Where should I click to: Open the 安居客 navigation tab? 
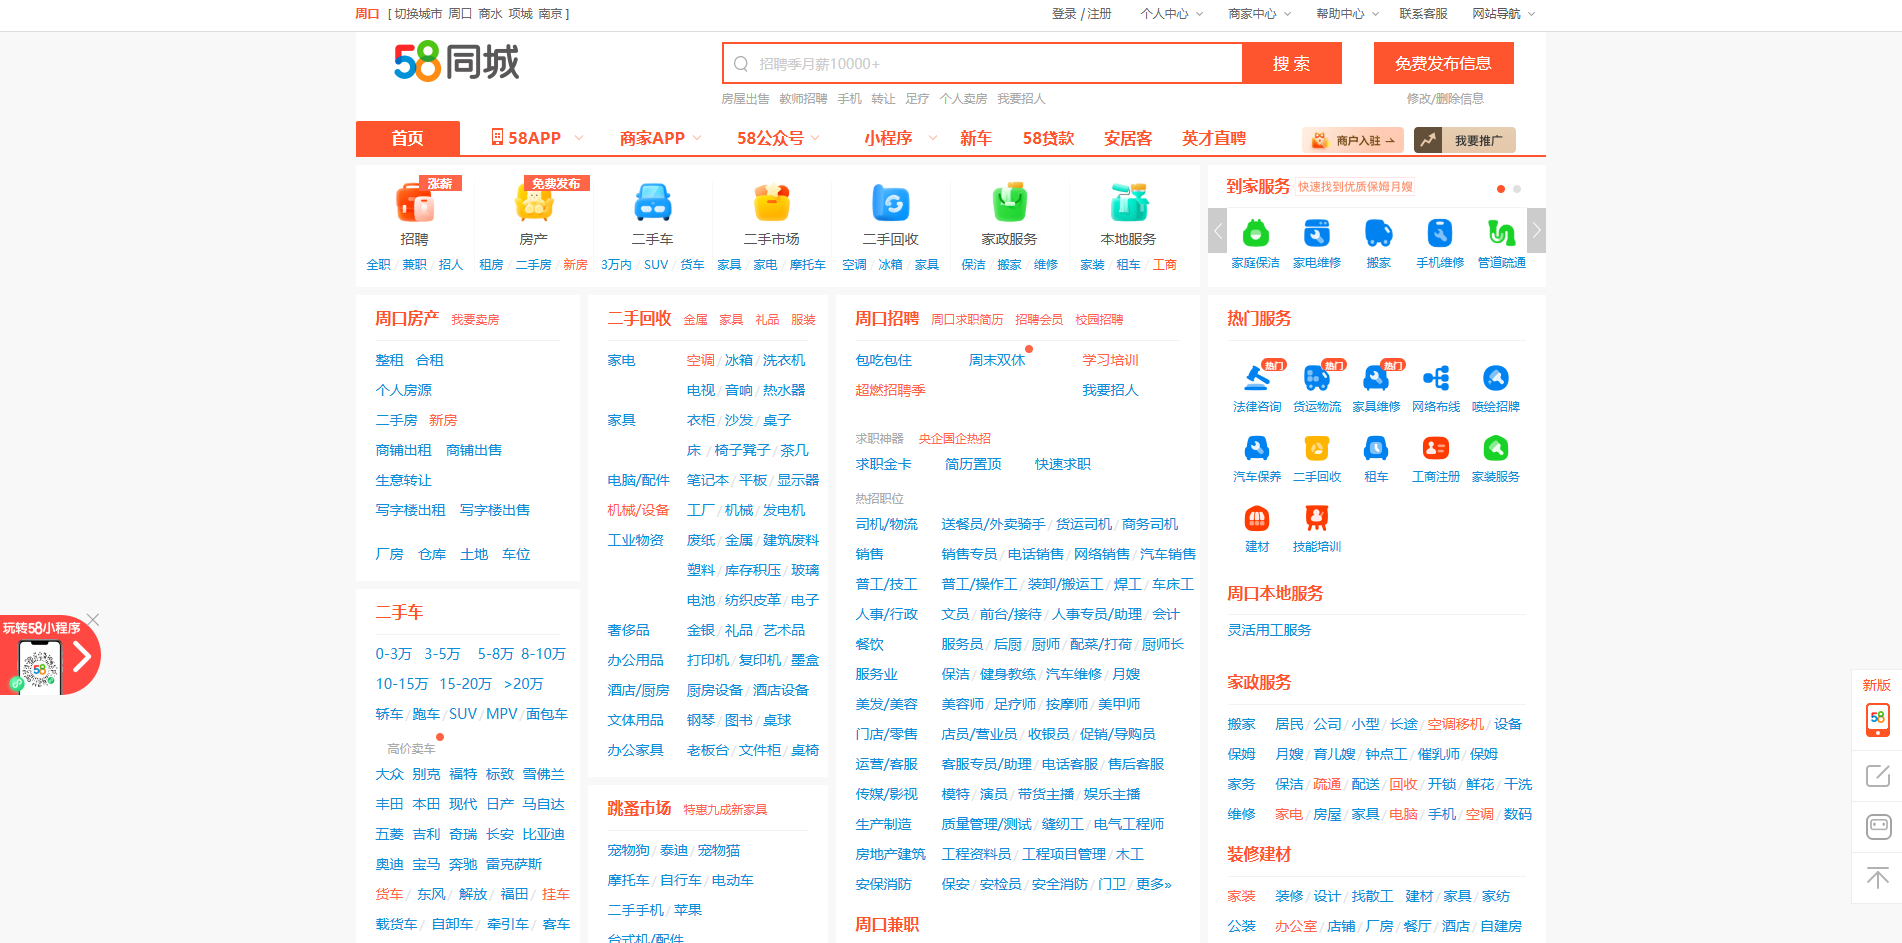point(1128,138)
